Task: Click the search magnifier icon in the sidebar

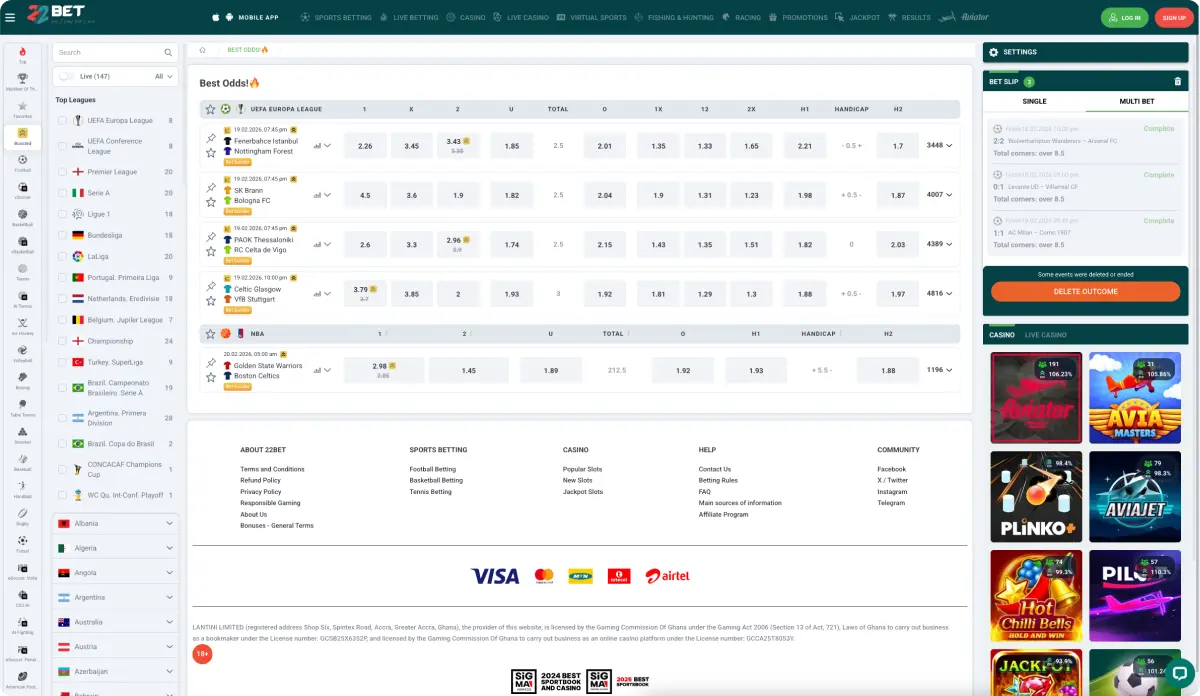Action: 168,52
